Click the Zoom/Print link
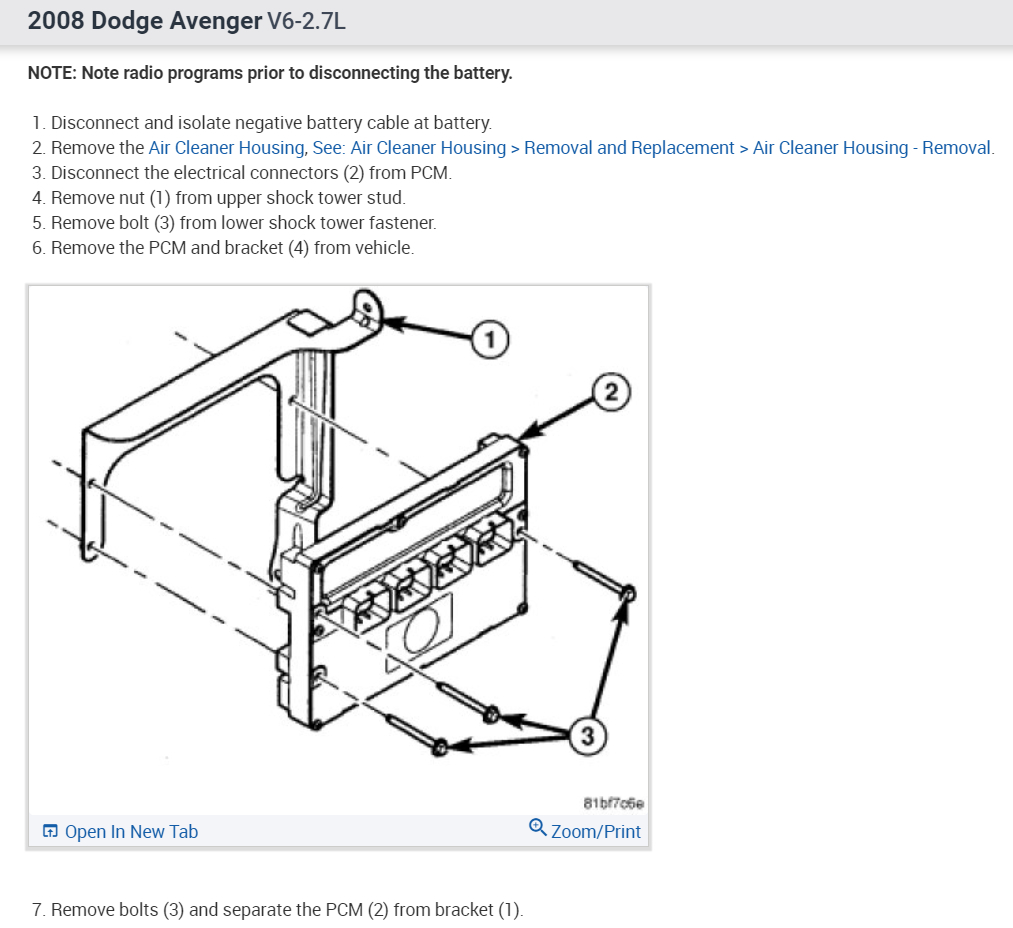Screen dimensions: 1013x928 pos(596,832)
